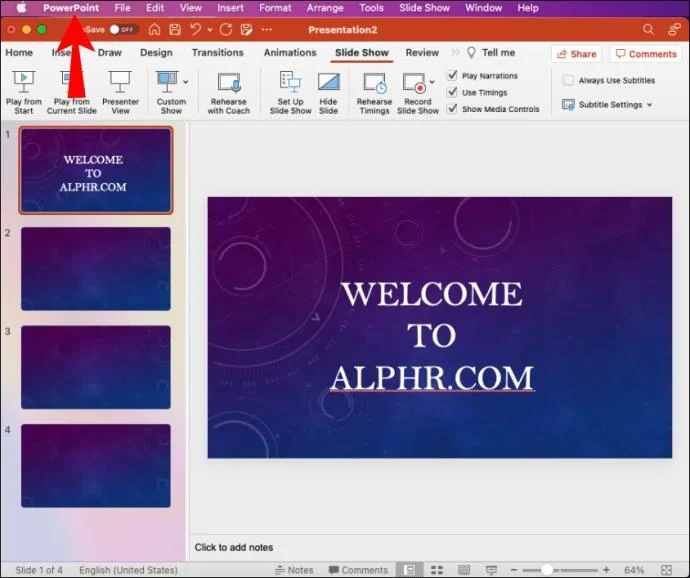Screen dimensions: 690x578
Task: Click the Play from Start icon
Action: (23, 82)
